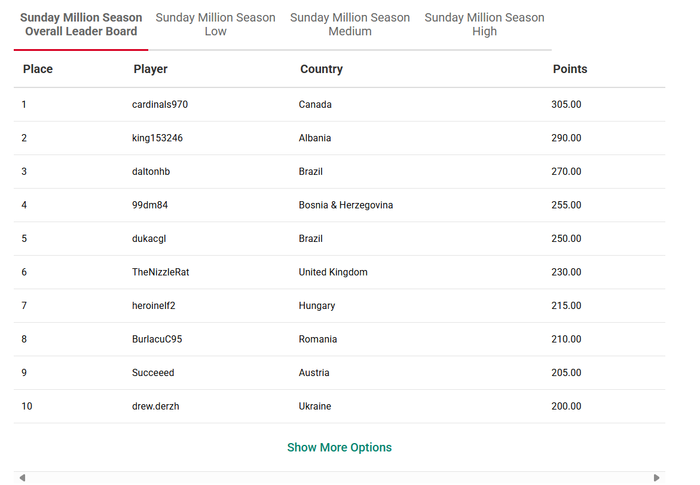The width and height of the screenshot is (700, 485).
Task: Click the 210.00 points for BurlacuC95
Action: point(566,339)
